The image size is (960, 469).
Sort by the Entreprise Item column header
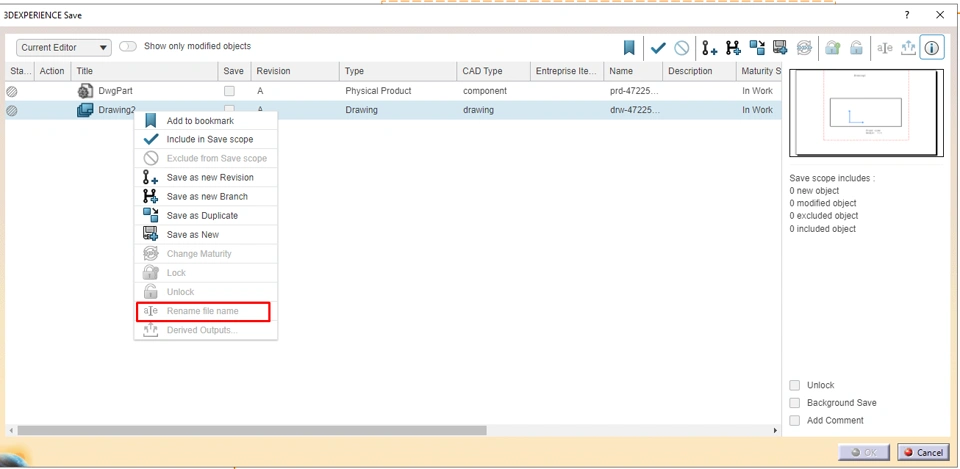point(567,71)
